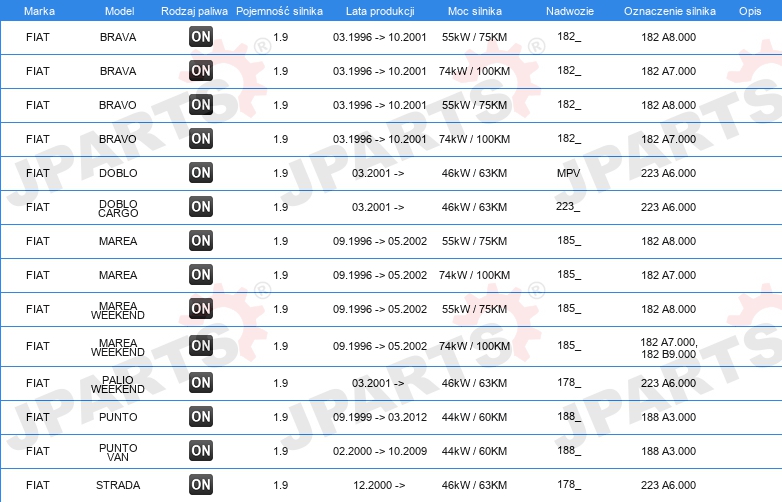Select ON icon in PALIO WEEKEND row
The width and height of the screenshot is (782, 502).
pyautogui.click(x=201, y=382)
